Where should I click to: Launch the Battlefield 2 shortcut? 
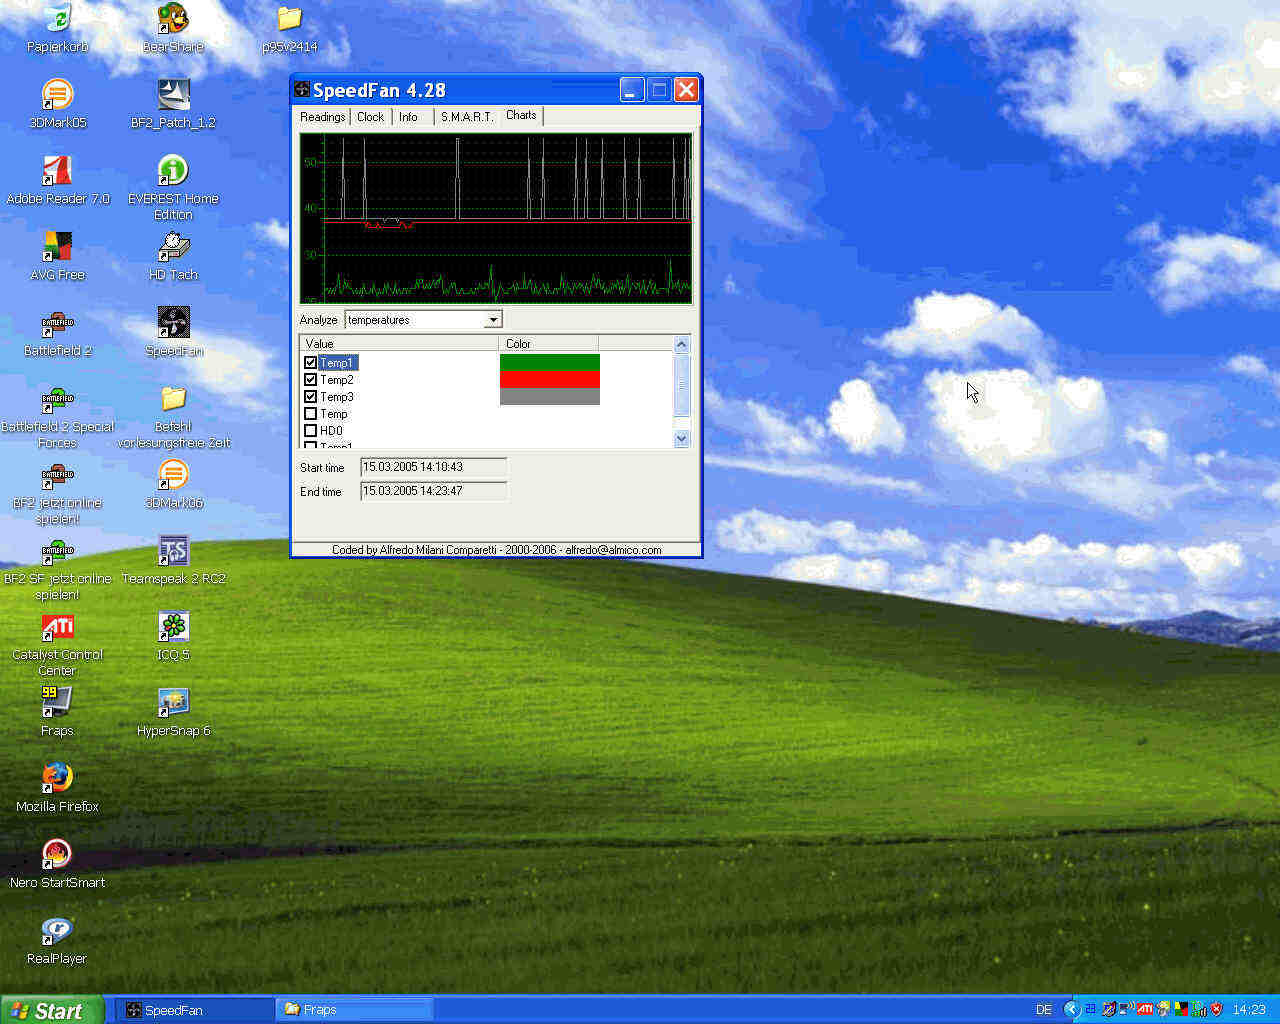(x=57, y=332)
